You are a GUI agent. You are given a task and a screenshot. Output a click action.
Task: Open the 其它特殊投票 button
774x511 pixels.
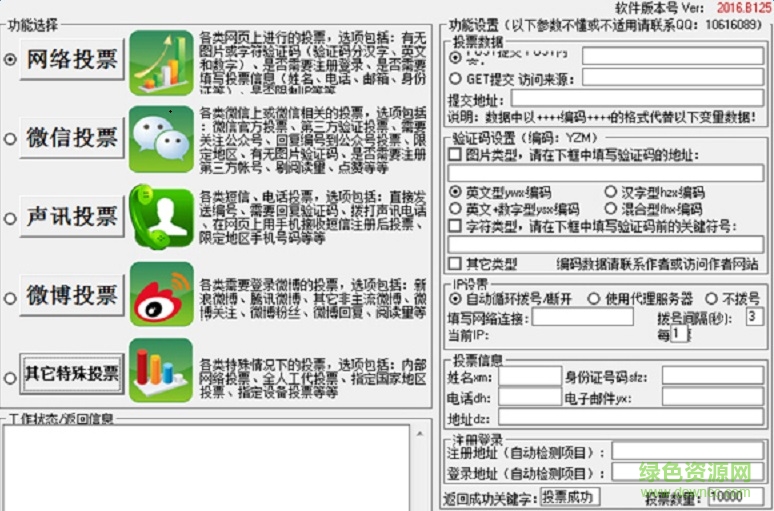point(72,373)
